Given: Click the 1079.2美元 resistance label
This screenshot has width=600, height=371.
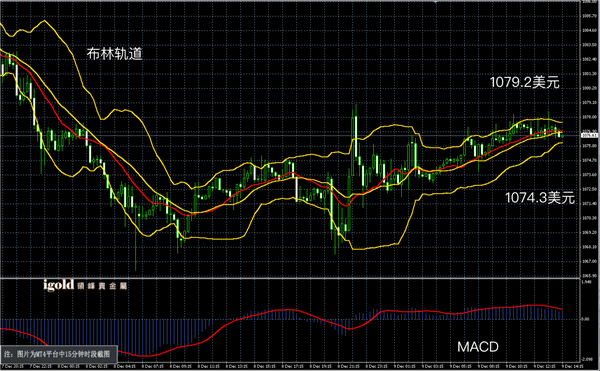Looking at the screenshot, I should 525,82.
